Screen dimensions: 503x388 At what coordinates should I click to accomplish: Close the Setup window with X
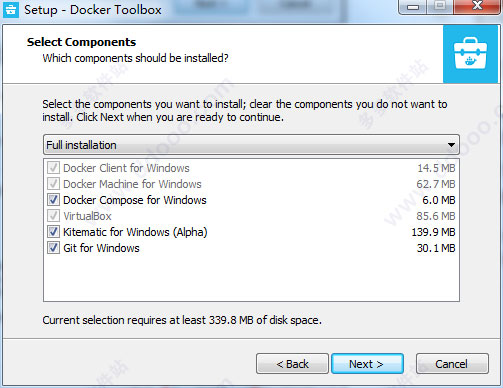477,6
